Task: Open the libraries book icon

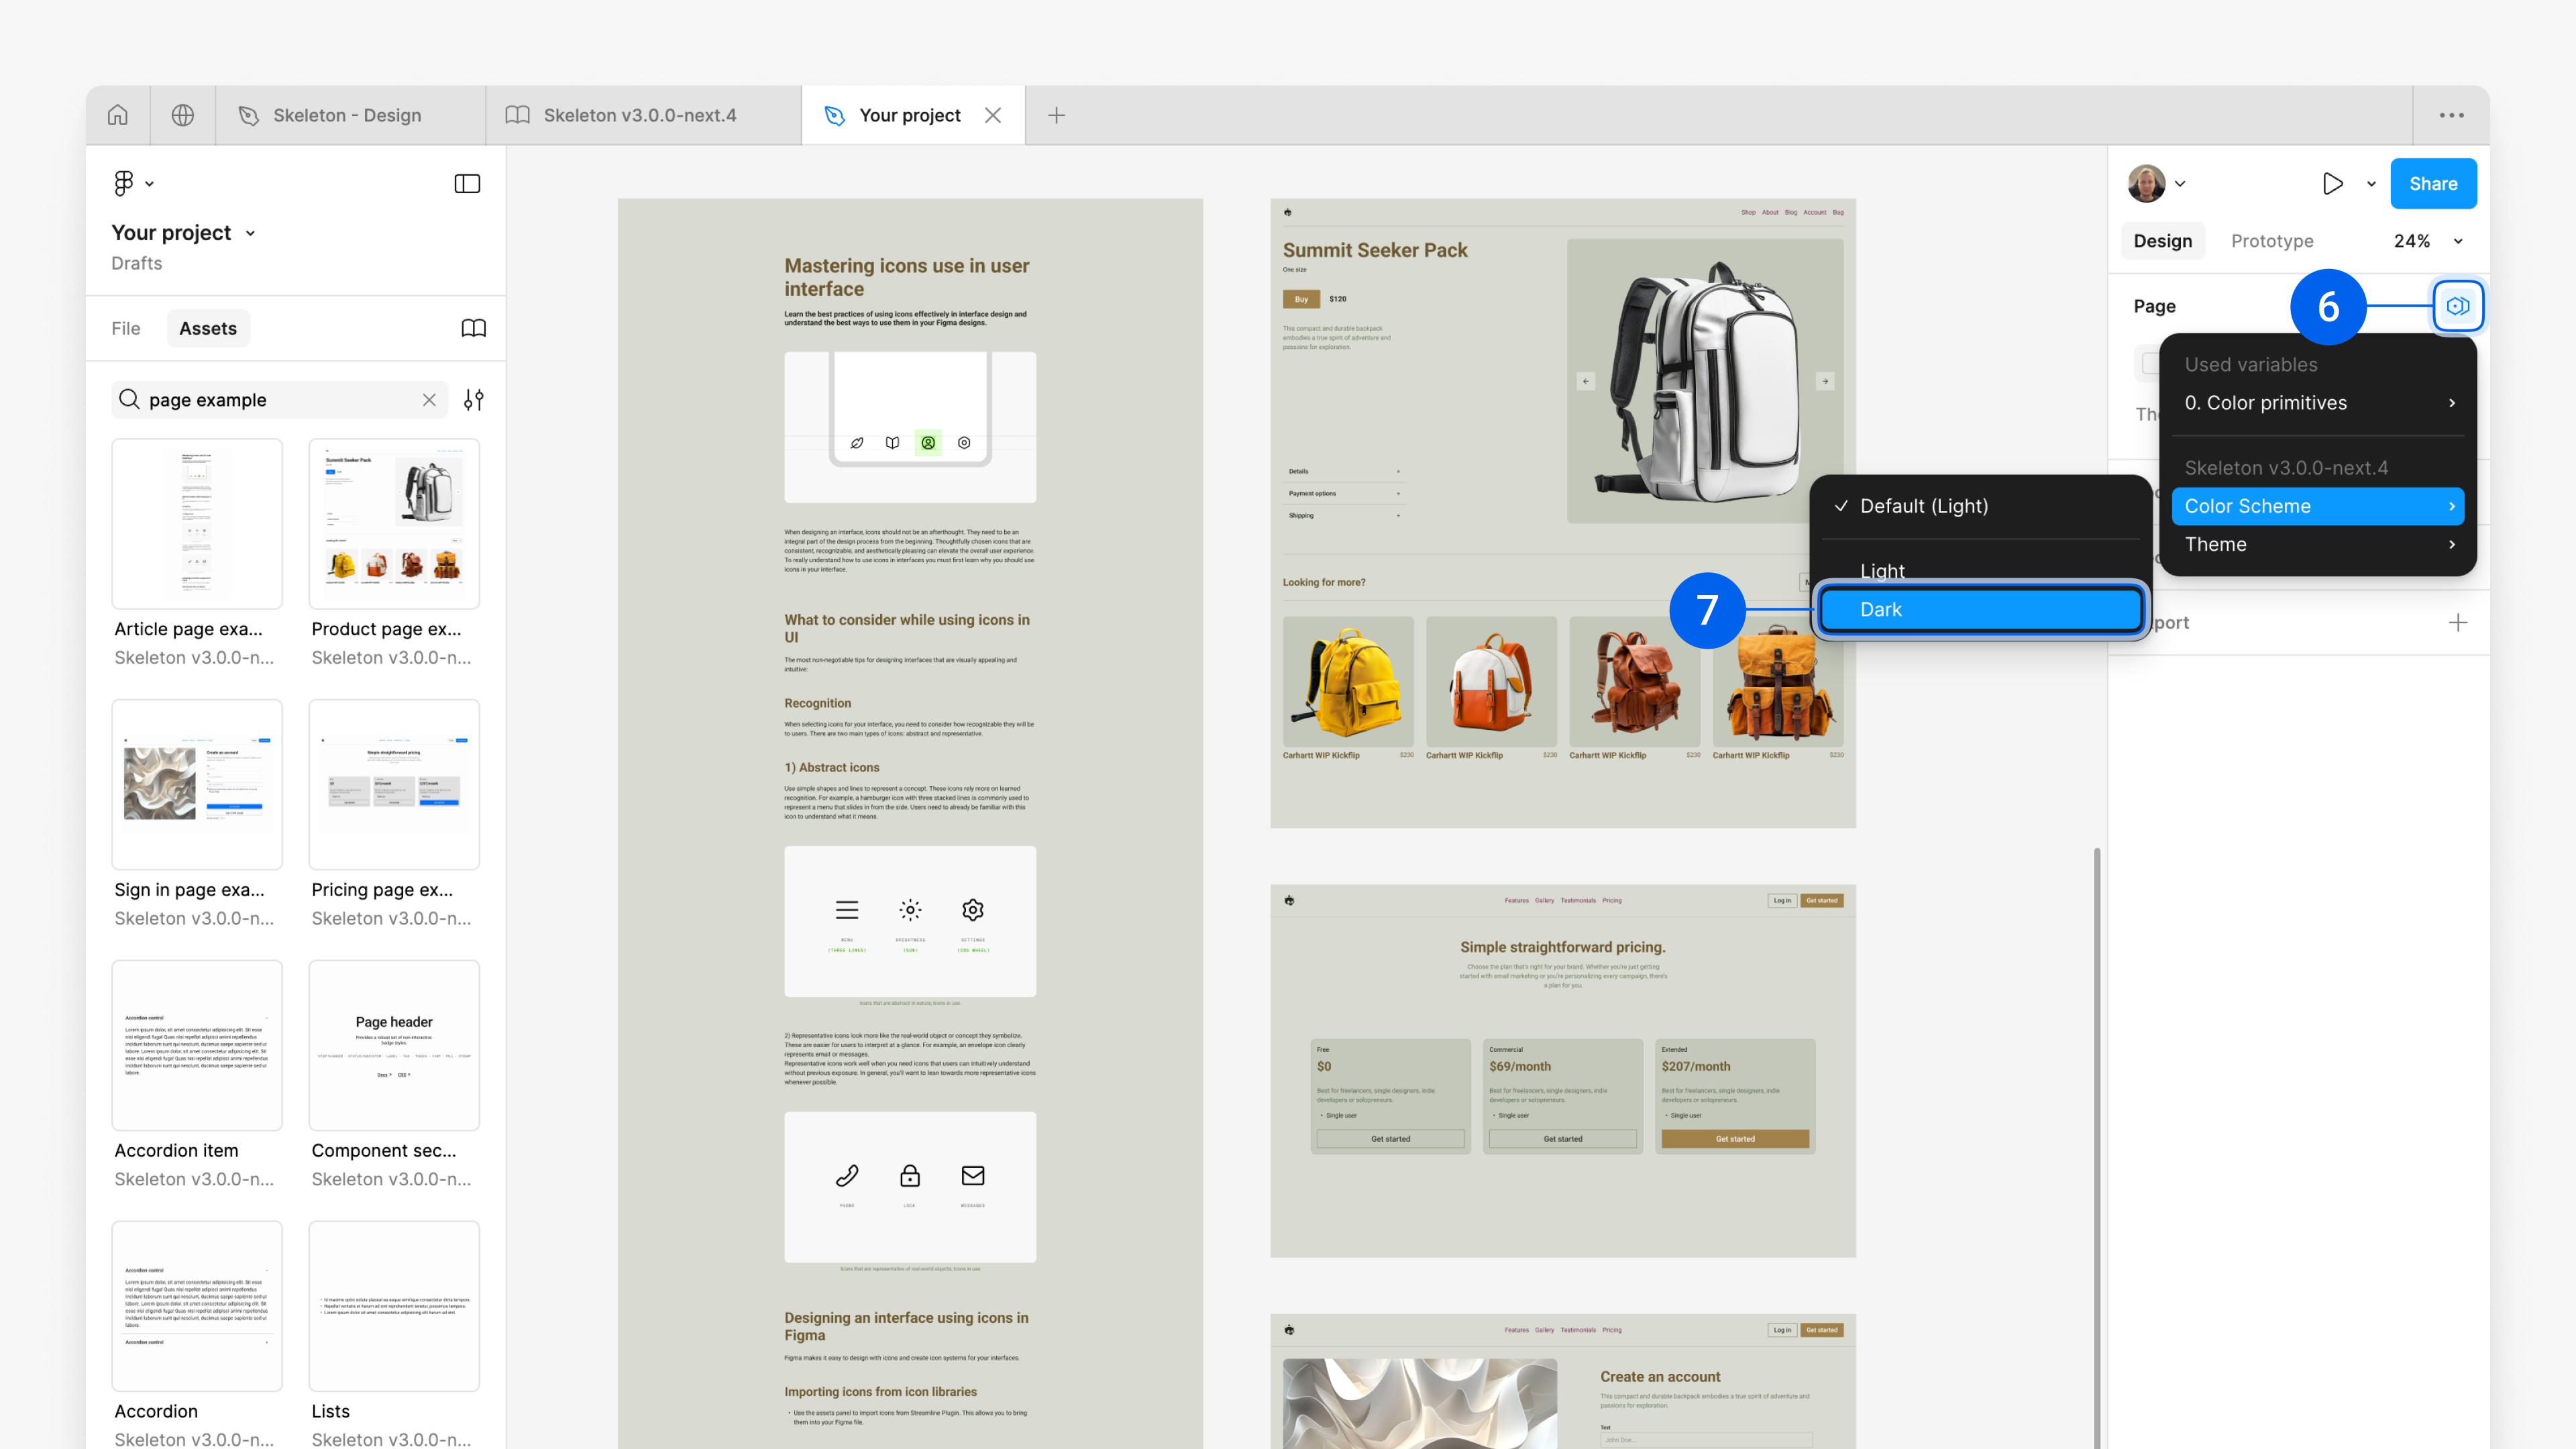Action: pyautogui.click(x=473, y=328)
